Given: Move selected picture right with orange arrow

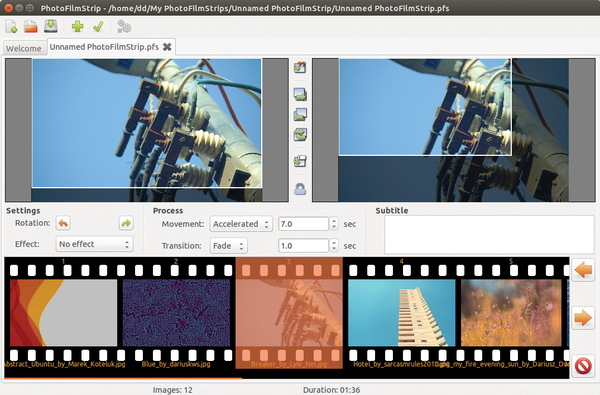Looking at the screenshot, I should (583, 318).
